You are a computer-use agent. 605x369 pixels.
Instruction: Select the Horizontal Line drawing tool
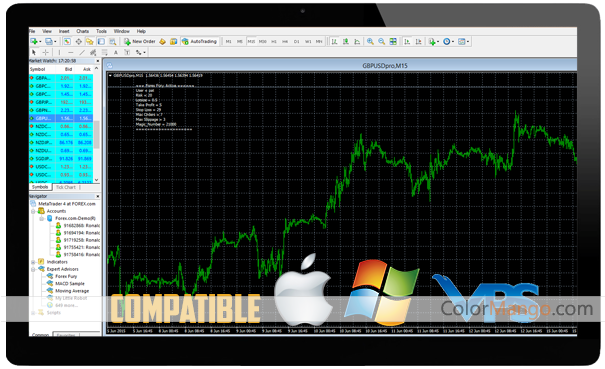point(70,52)
